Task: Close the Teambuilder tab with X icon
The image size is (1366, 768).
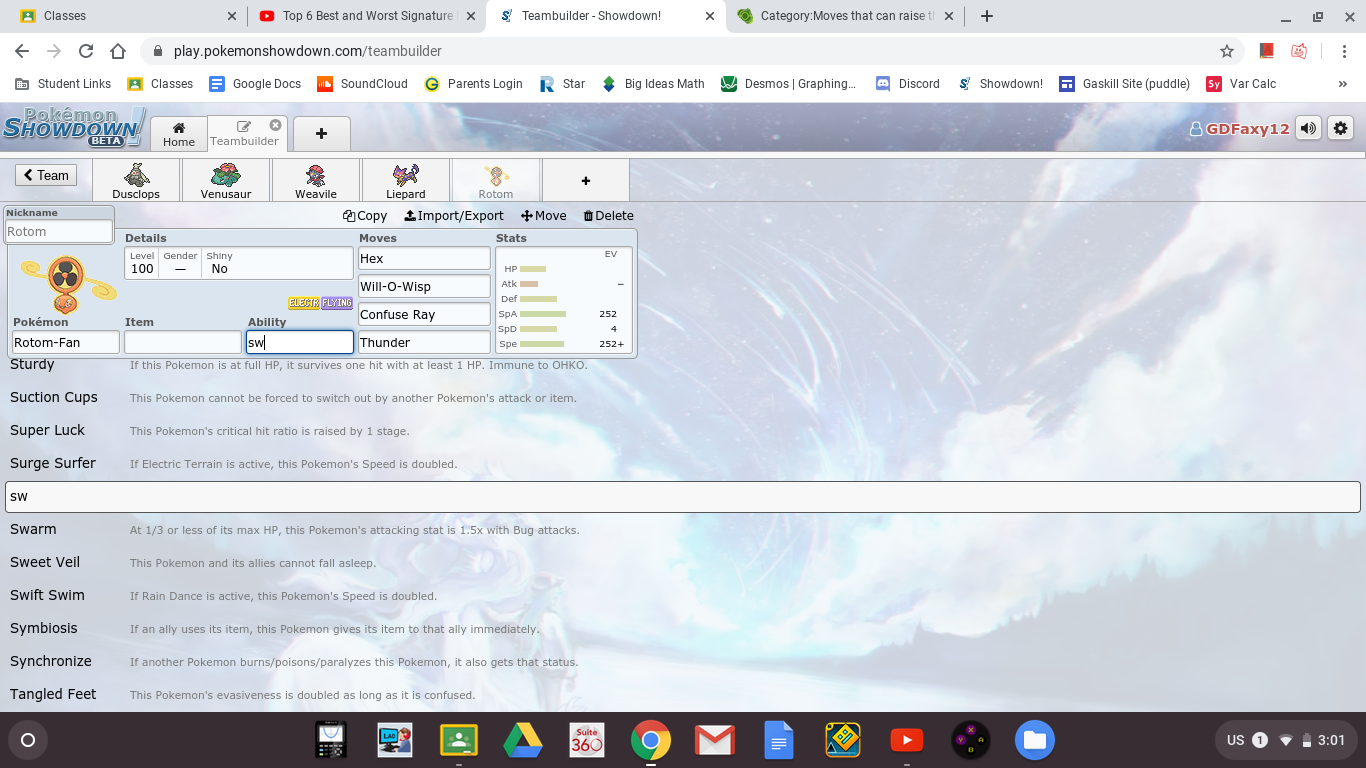Action: pos(275,125)
